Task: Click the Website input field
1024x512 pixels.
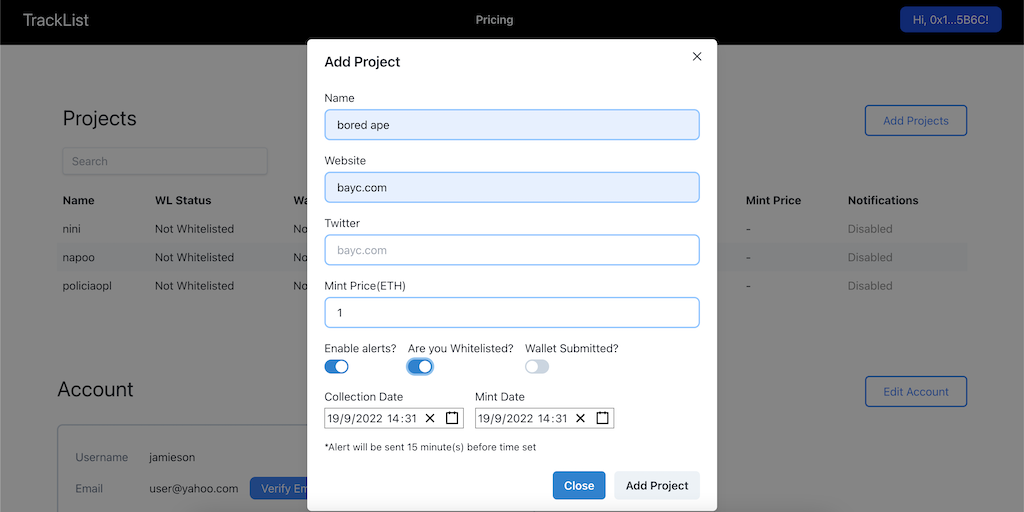Action: (x=511, y=187)
